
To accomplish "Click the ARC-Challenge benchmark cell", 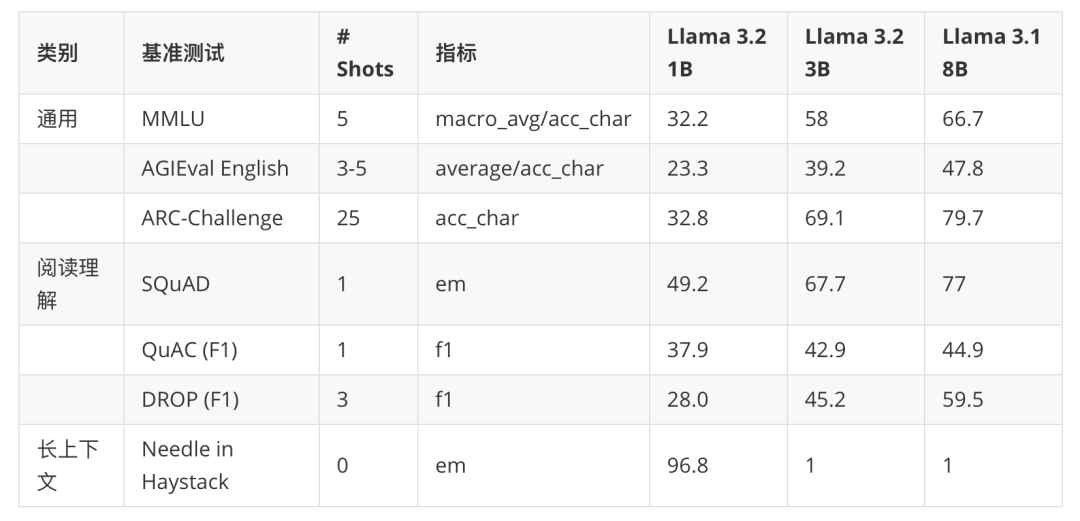I will [x=212, y=218].
